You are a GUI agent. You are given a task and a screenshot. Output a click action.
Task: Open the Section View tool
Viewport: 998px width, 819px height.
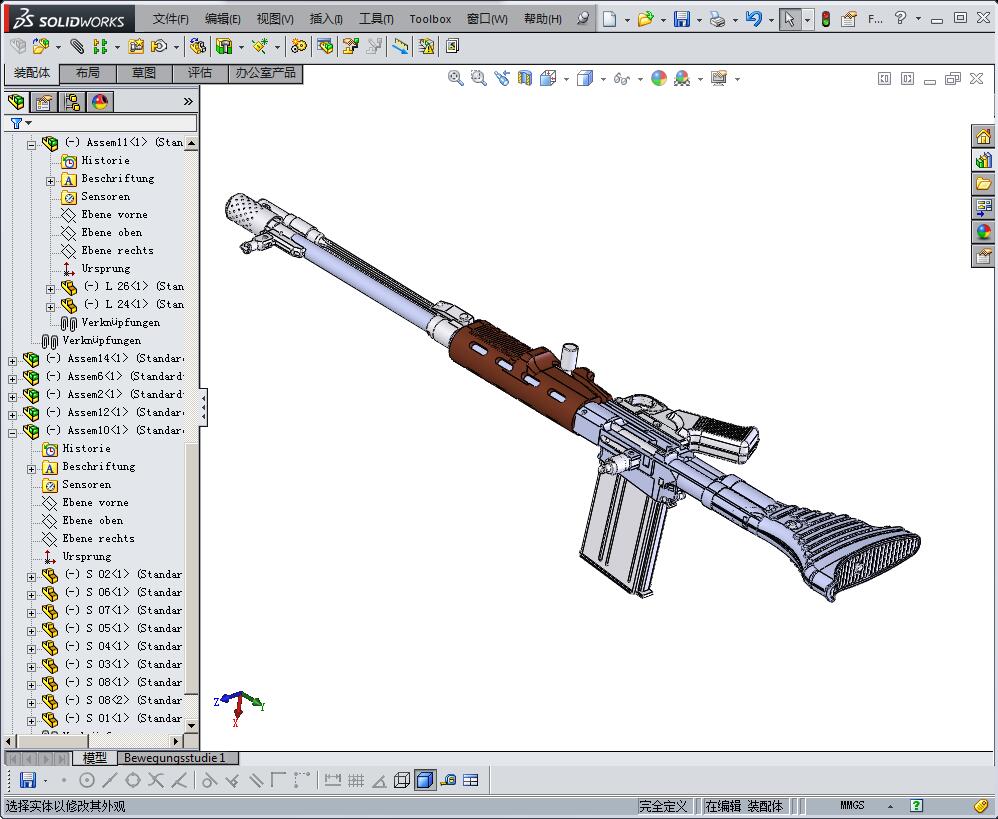point(525,78)
